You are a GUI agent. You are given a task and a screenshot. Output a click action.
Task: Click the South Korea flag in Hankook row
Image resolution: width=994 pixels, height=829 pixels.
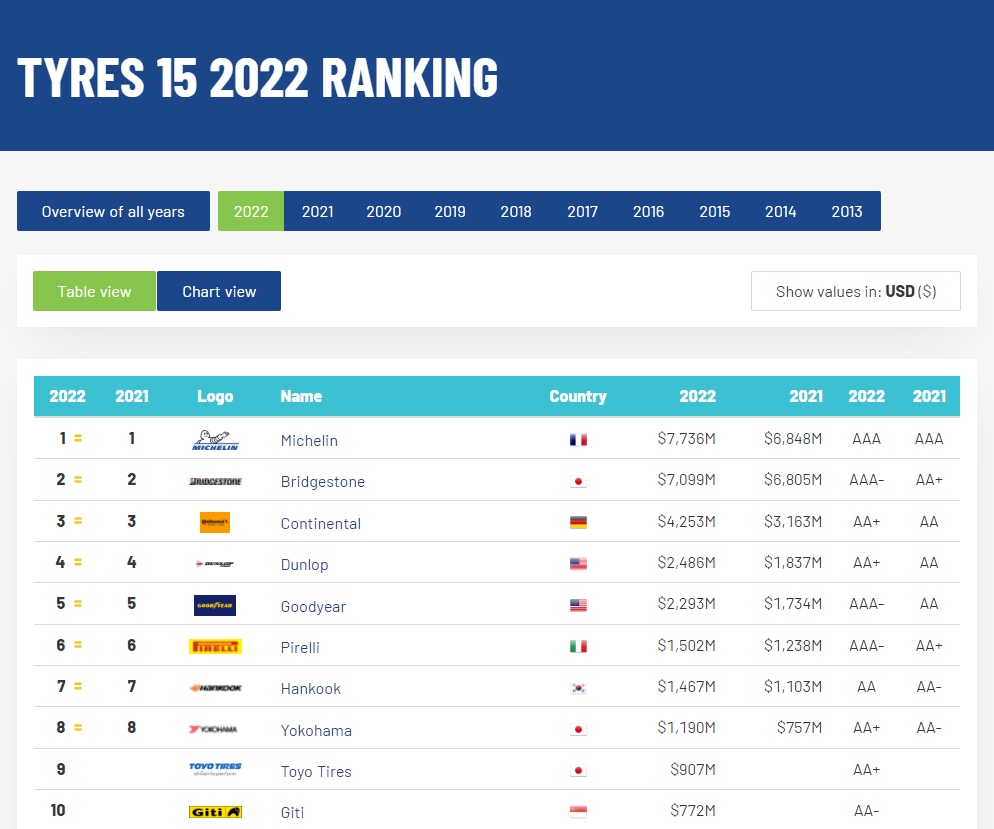(x=578, y=688)
